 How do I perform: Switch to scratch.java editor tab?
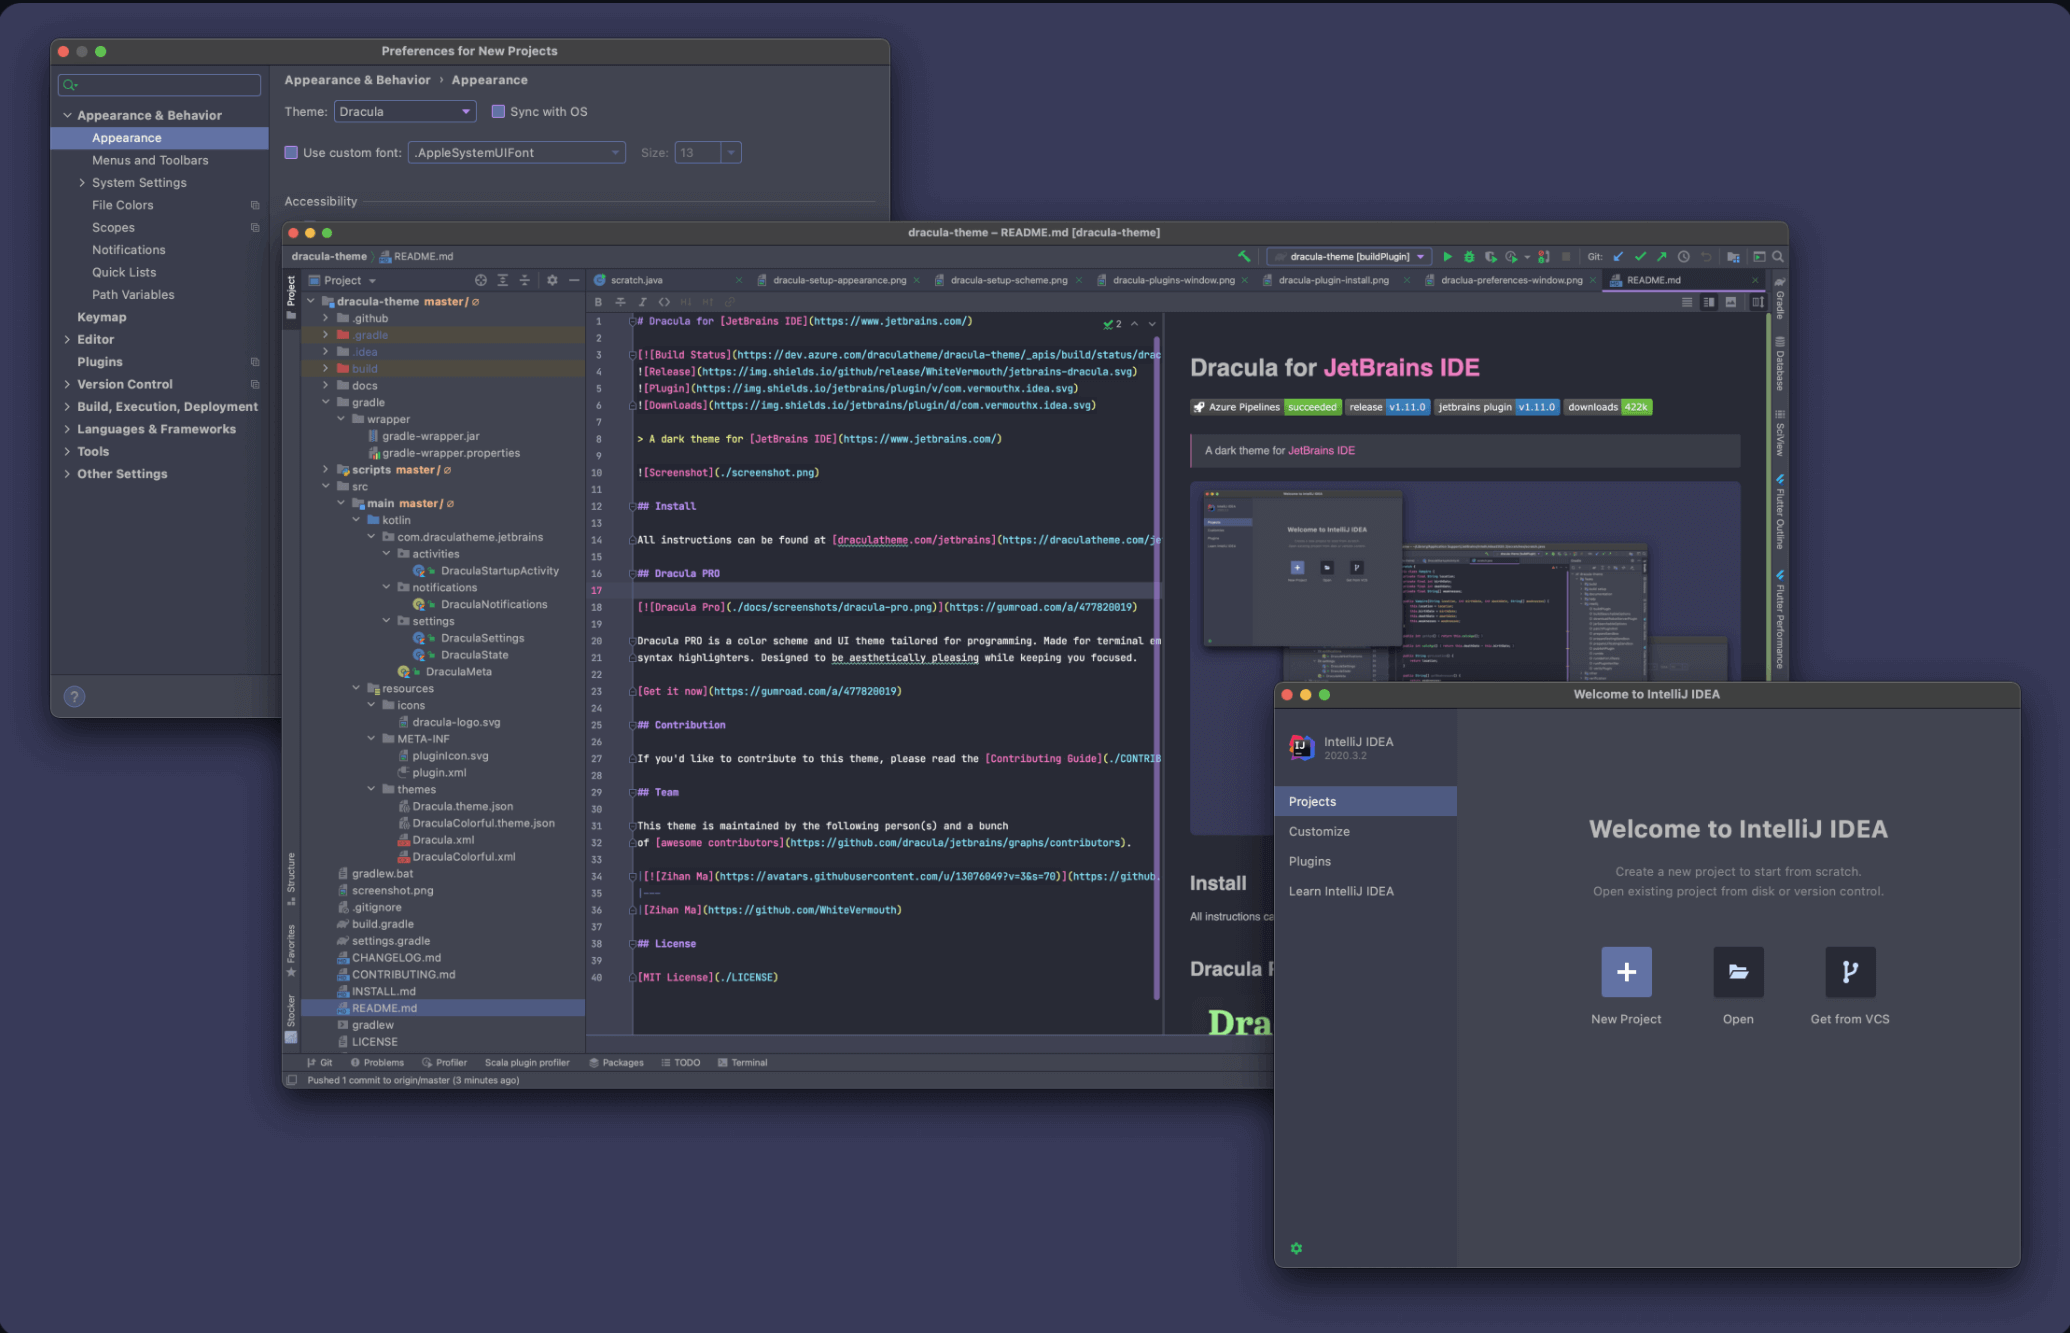click(636, 280)
